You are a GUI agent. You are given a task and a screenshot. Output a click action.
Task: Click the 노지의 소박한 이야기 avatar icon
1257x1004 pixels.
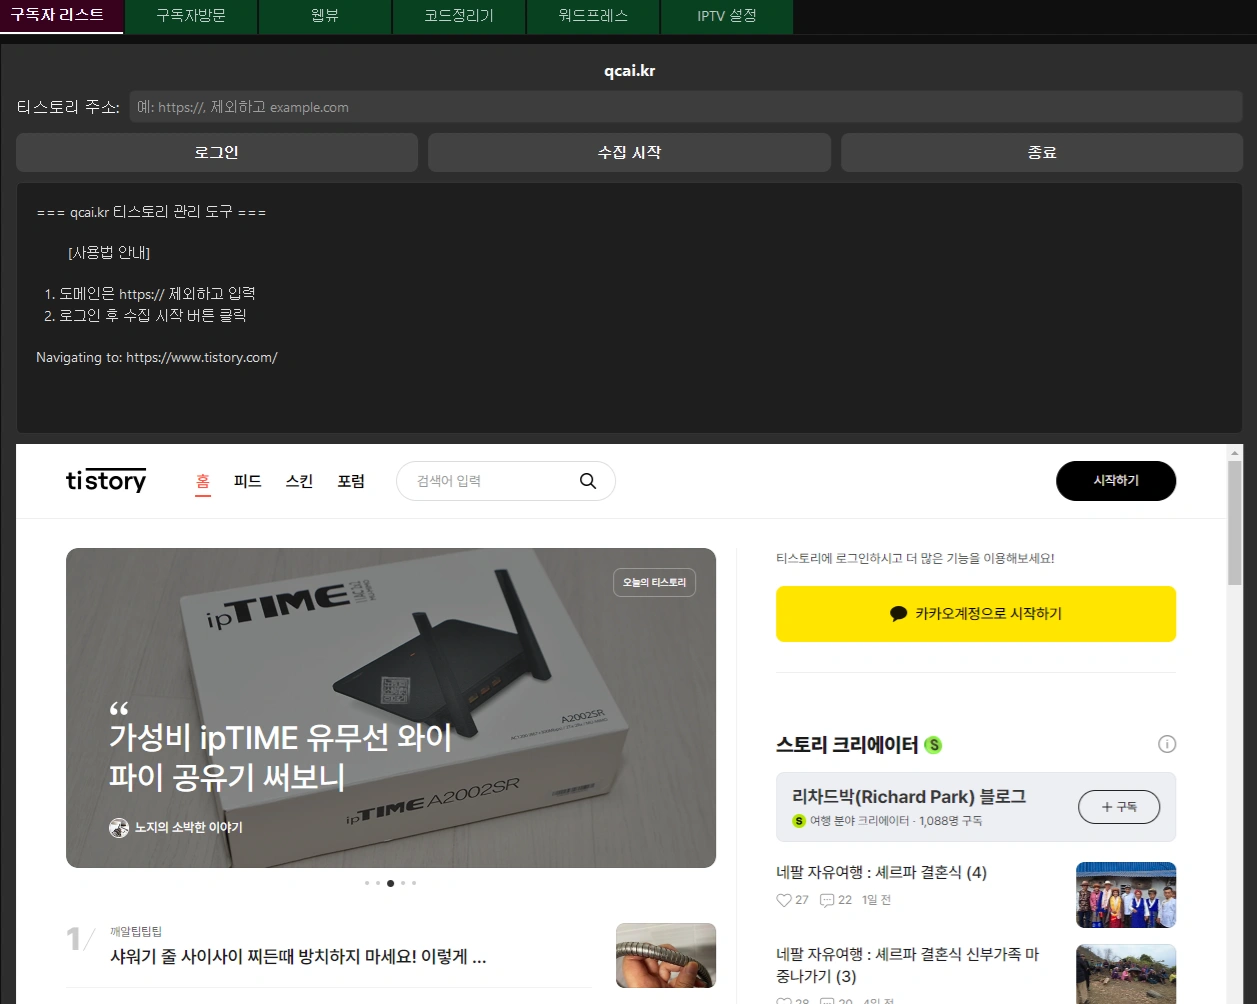118,828
